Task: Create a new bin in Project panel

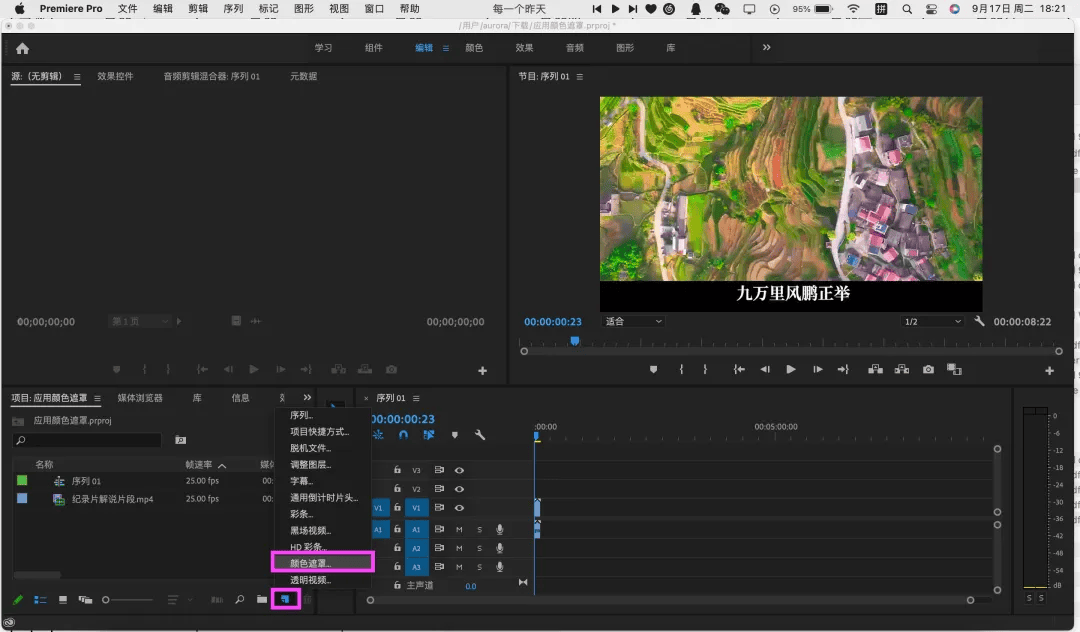Action: 262,599
